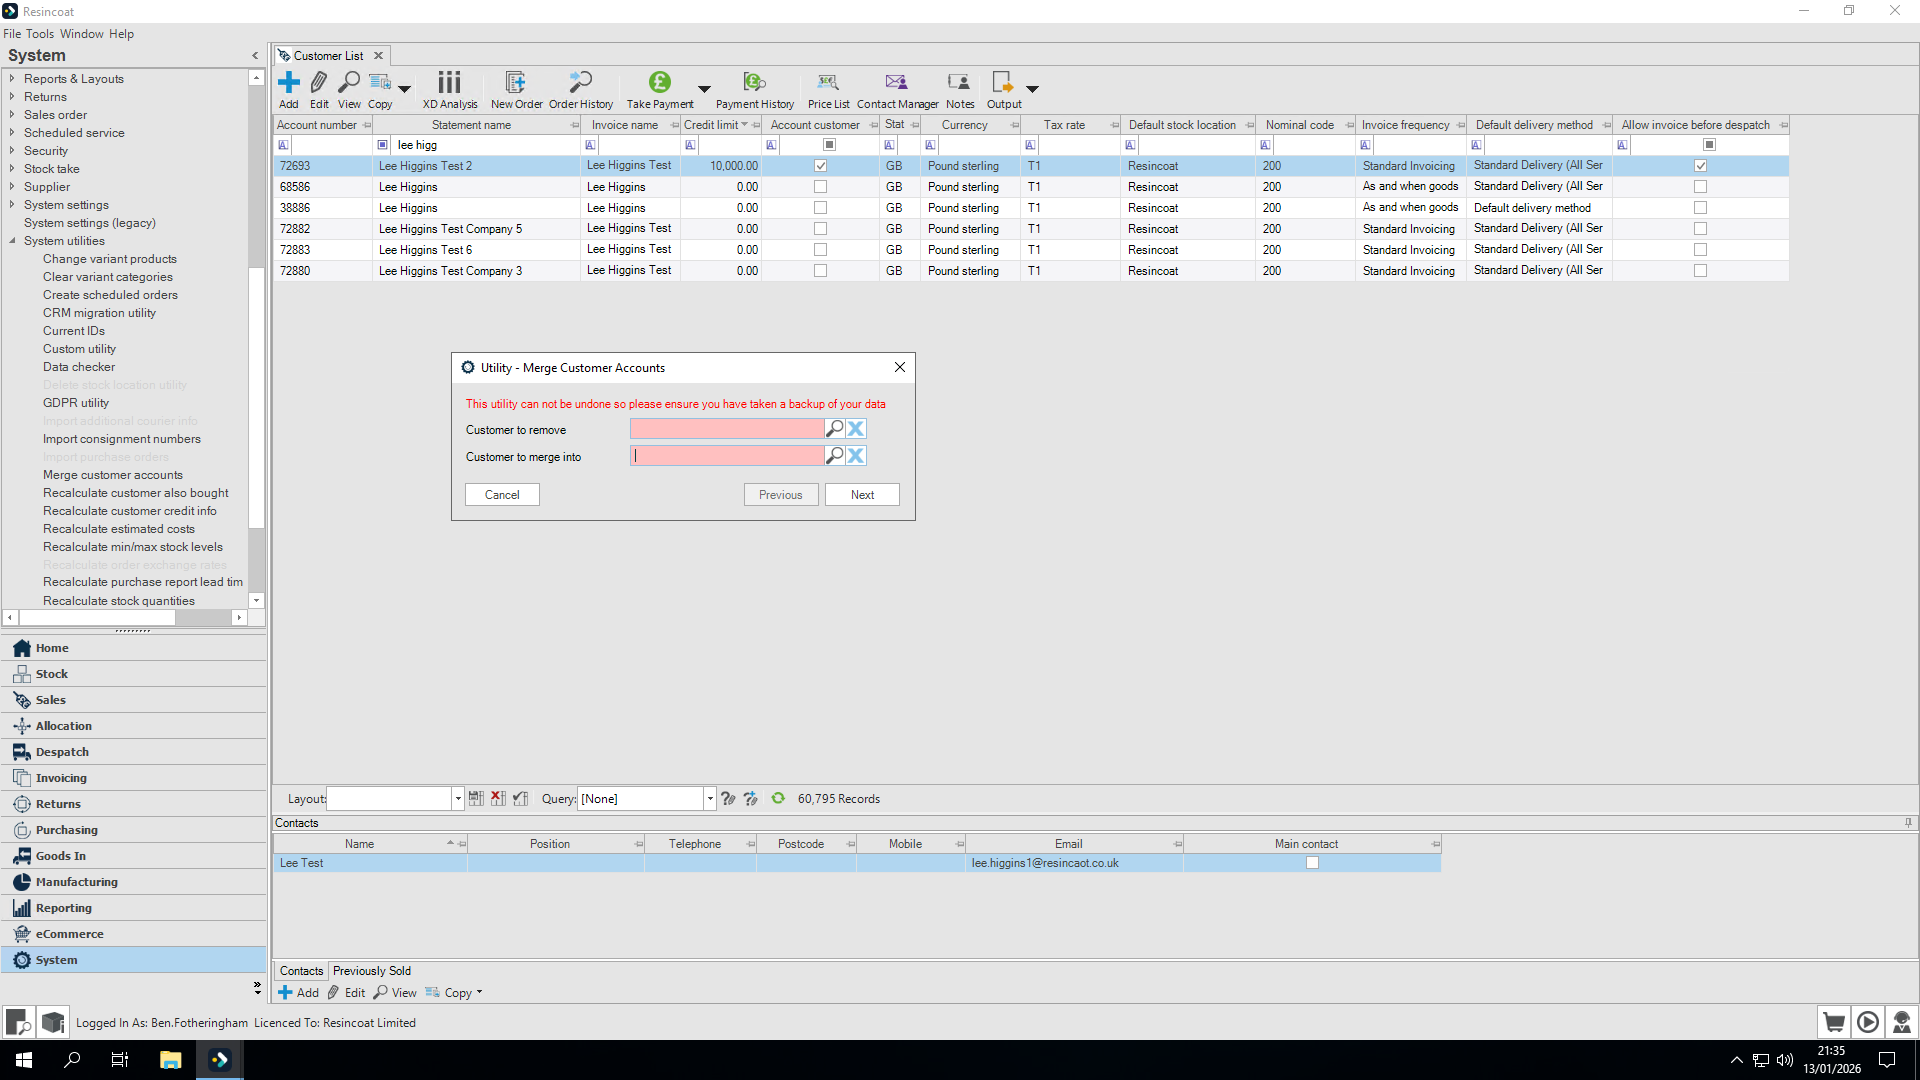Viewport: 1920px width, 1080px height.
Task: Click the Price List toolbar icon
Action: click(827, 83)
